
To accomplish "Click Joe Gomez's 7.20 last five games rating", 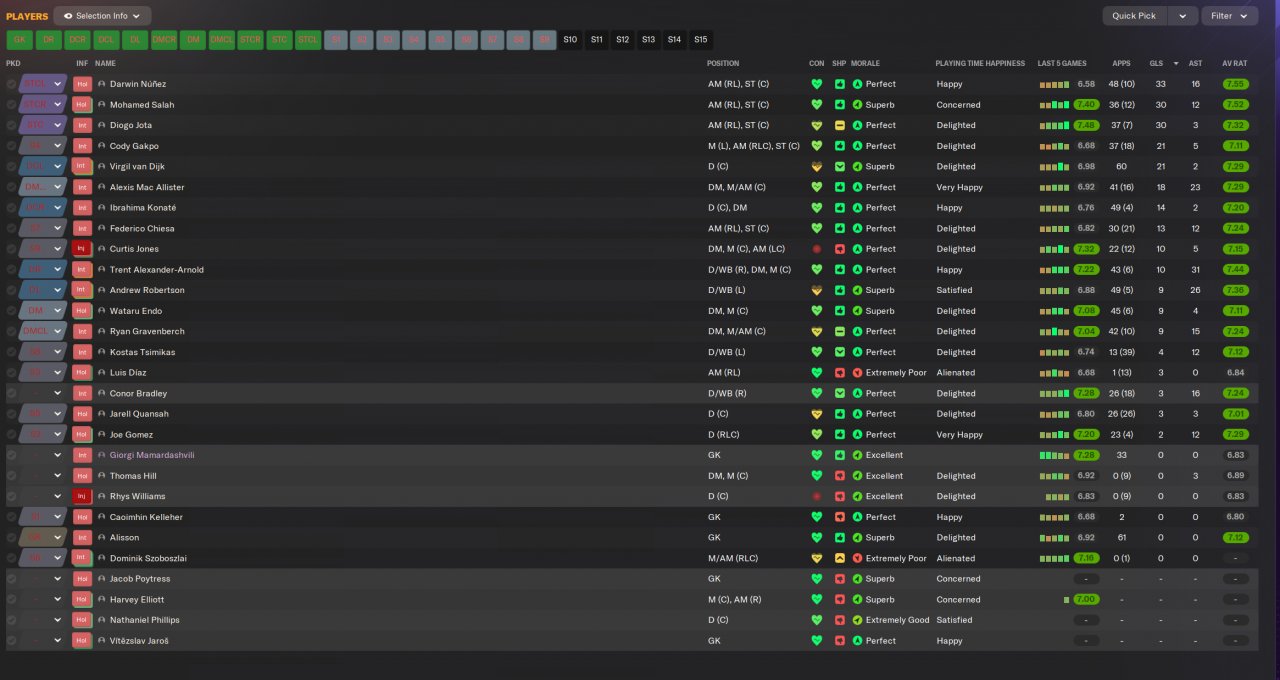I will pos(1086,435).
